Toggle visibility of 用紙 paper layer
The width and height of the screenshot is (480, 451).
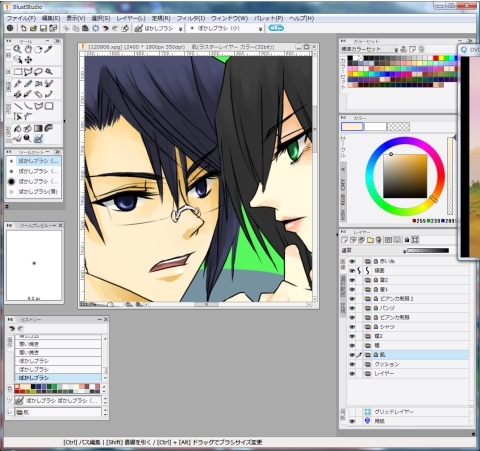[352, 421]
